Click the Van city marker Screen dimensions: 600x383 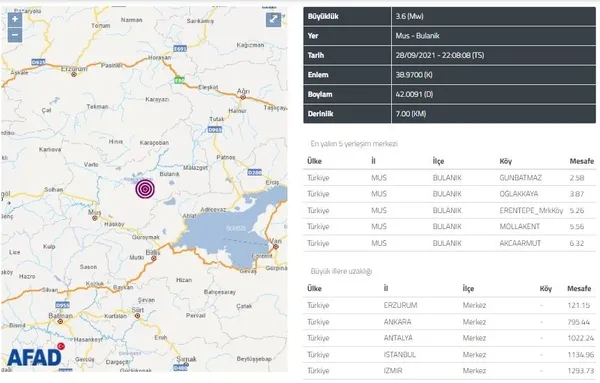276,247
